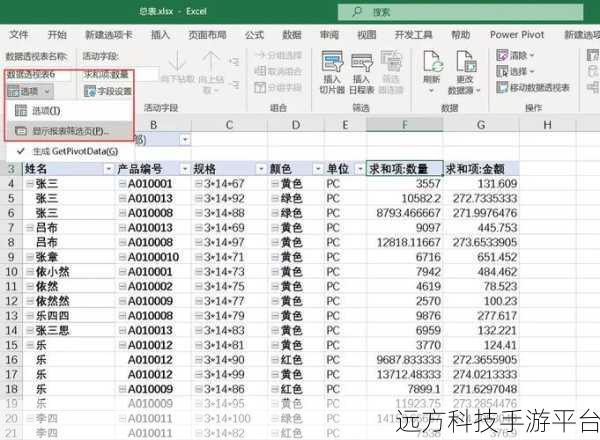Open the 单位 column filter dropdown

[360, 169]
